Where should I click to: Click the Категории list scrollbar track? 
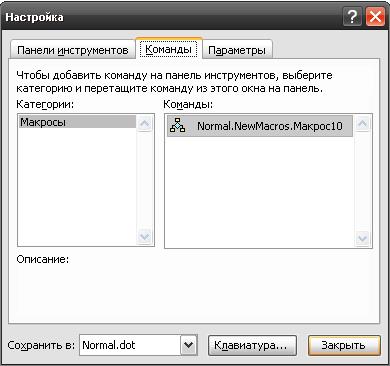[145, 180]
